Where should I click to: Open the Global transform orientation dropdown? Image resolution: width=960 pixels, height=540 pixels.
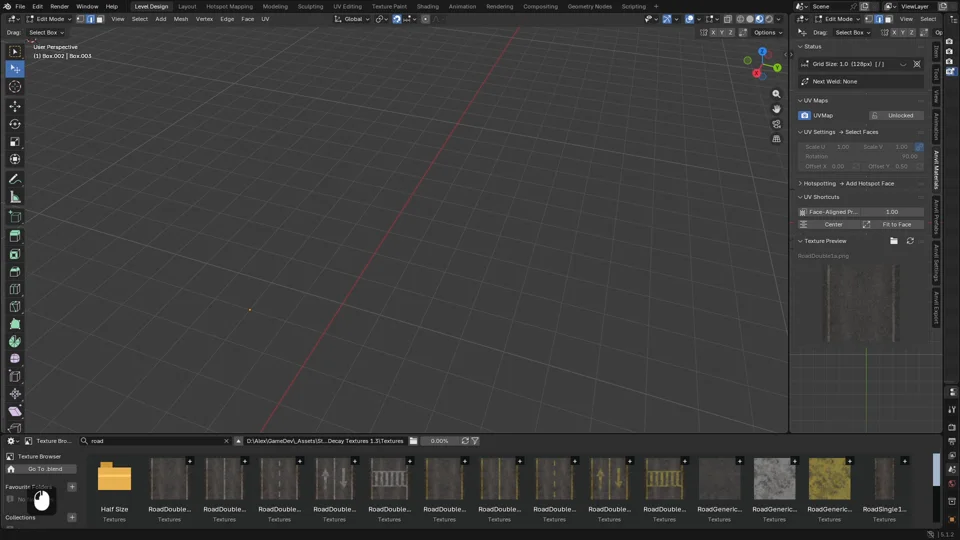pos(352,19)
